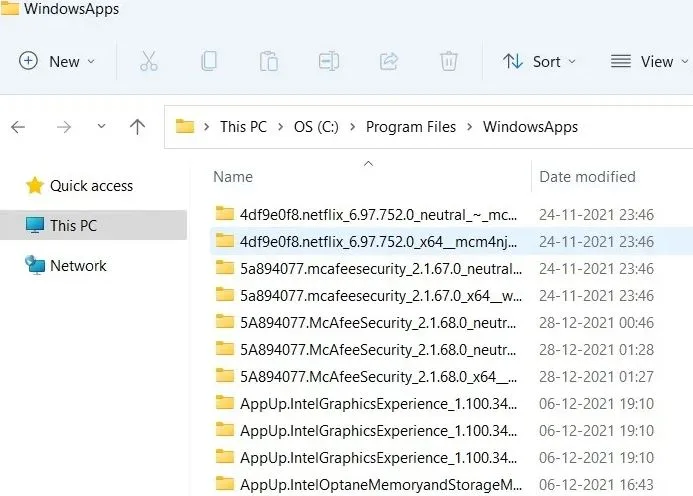Click the folder icon in address bar
This screenshot has width=693, height=496.
click(185, 126)
